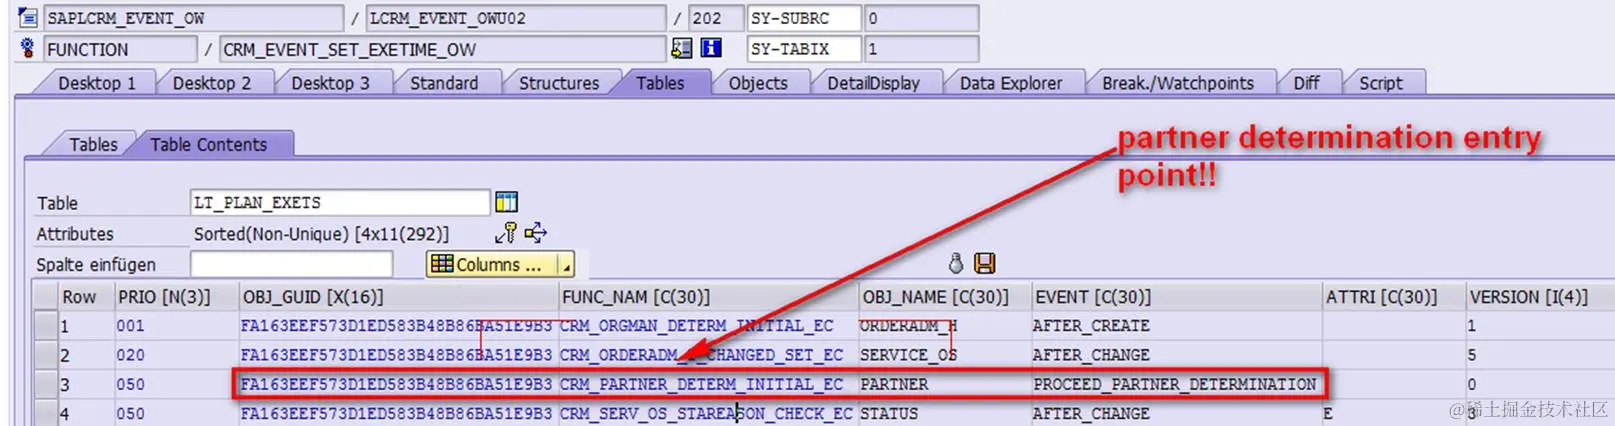
Task: Open the Break./Watchpoints tab
Action: point(1177,83)
